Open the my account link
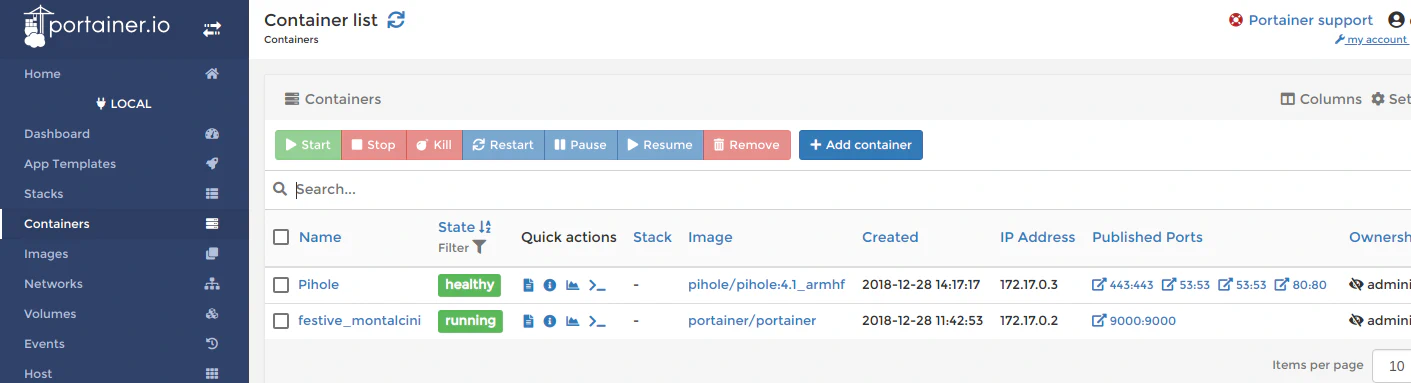 pyautogui.click(x=1371, y=40)
